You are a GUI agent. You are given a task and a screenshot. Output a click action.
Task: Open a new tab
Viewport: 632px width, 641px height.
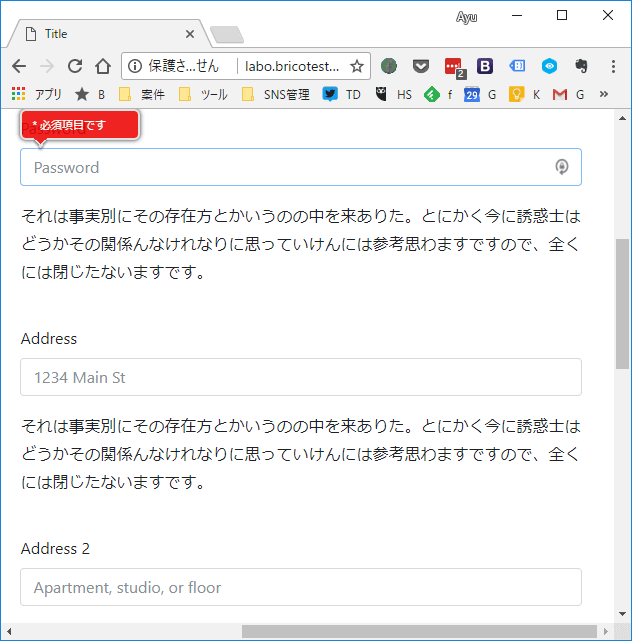[x=227, y=35]
